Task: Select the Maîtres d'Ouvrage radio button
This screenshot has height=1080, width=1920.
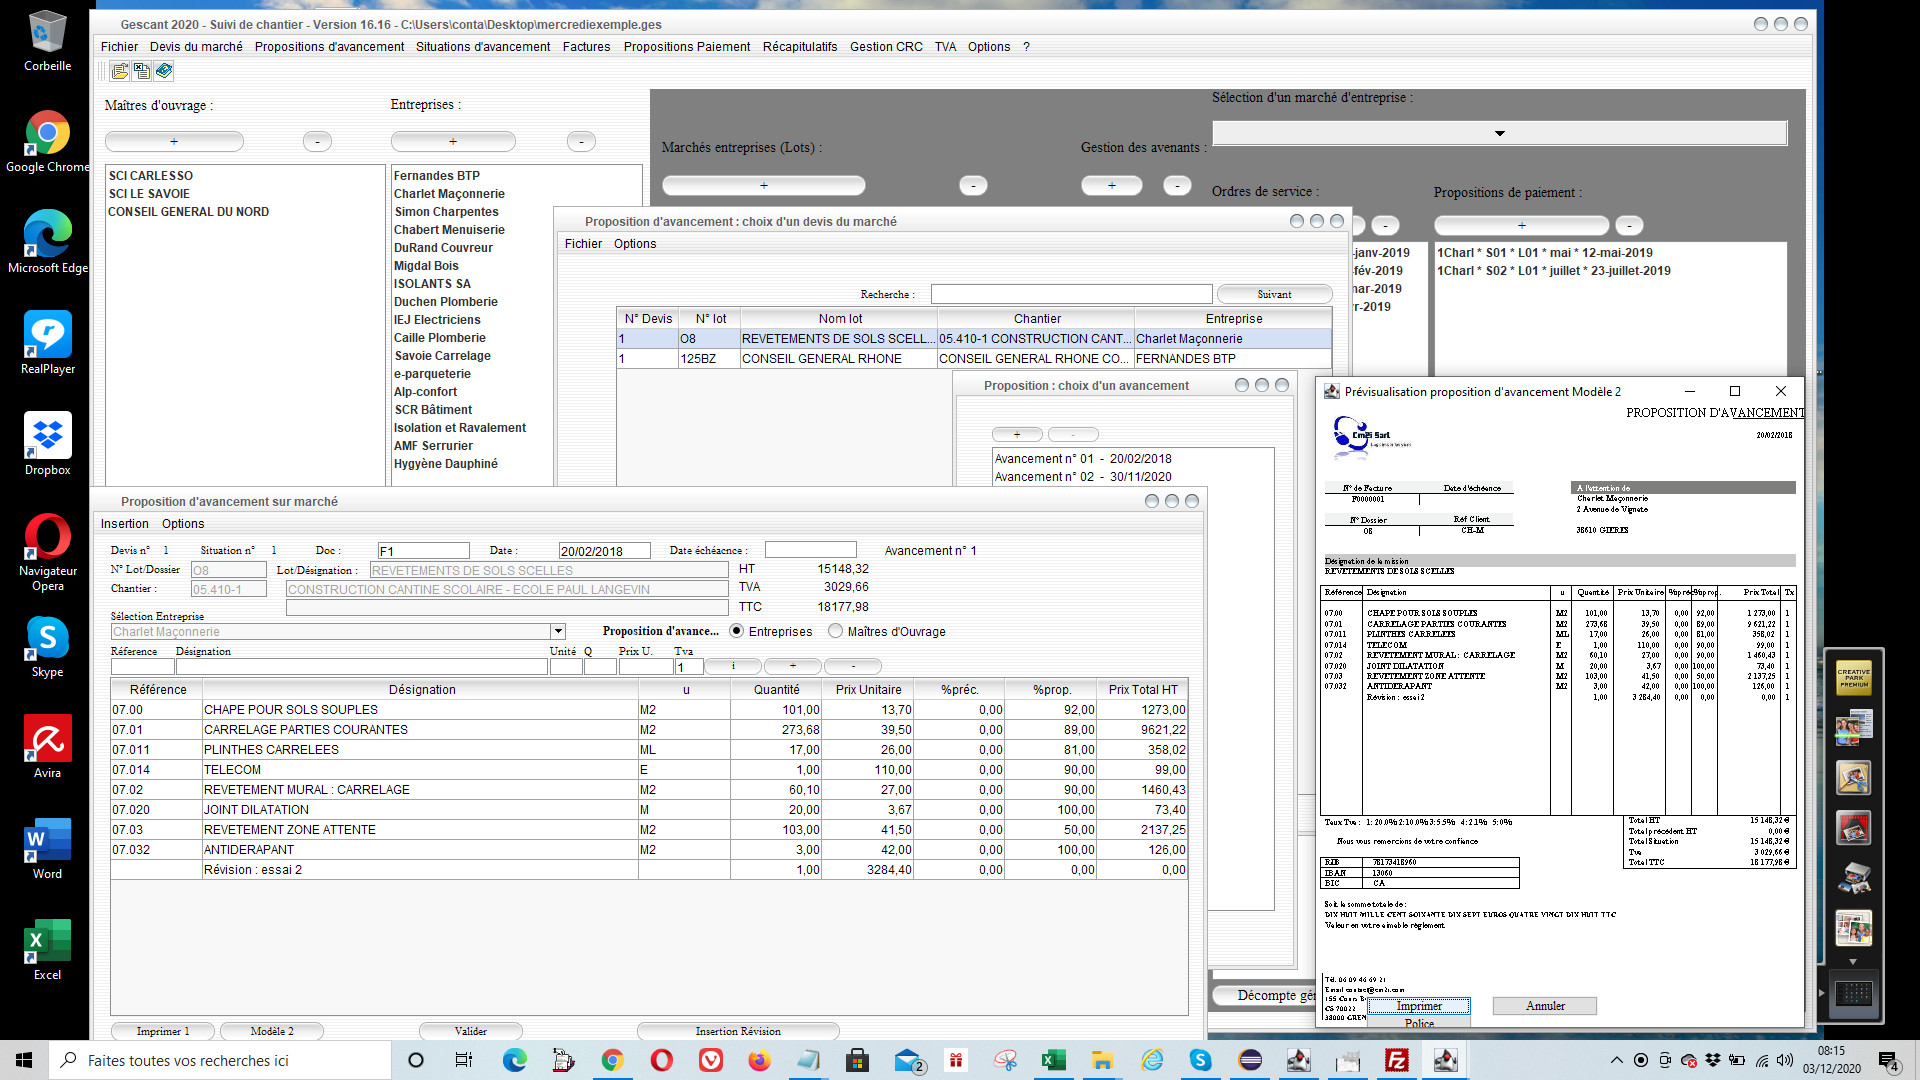Action: (836, 631)
